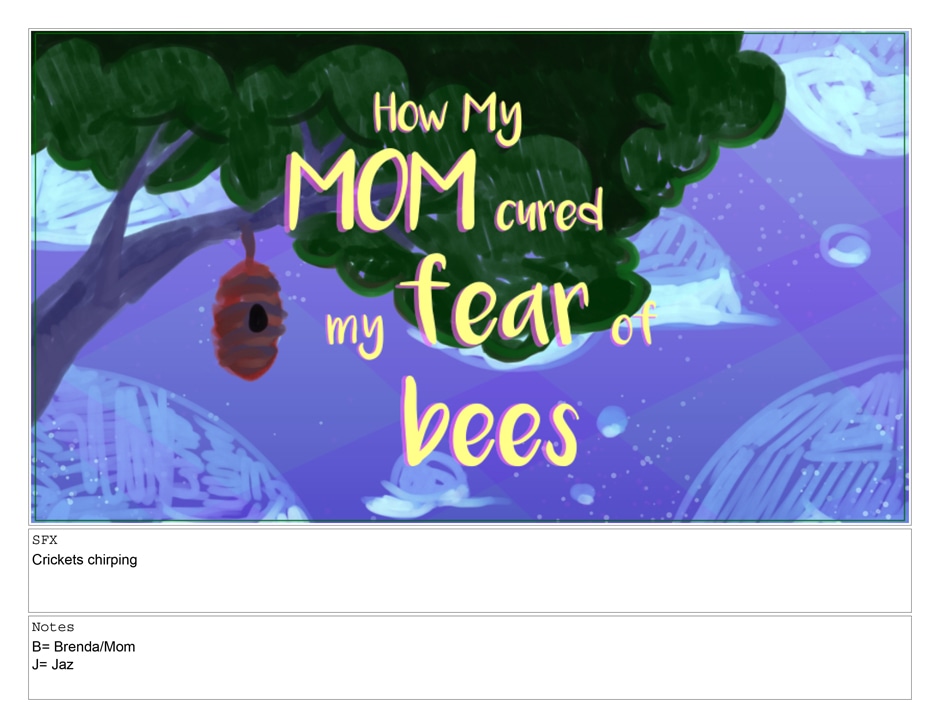Click the scribbled cloud in top-right corner
Image resolution: width=940 pixels, height=728 pixels.
840,90
